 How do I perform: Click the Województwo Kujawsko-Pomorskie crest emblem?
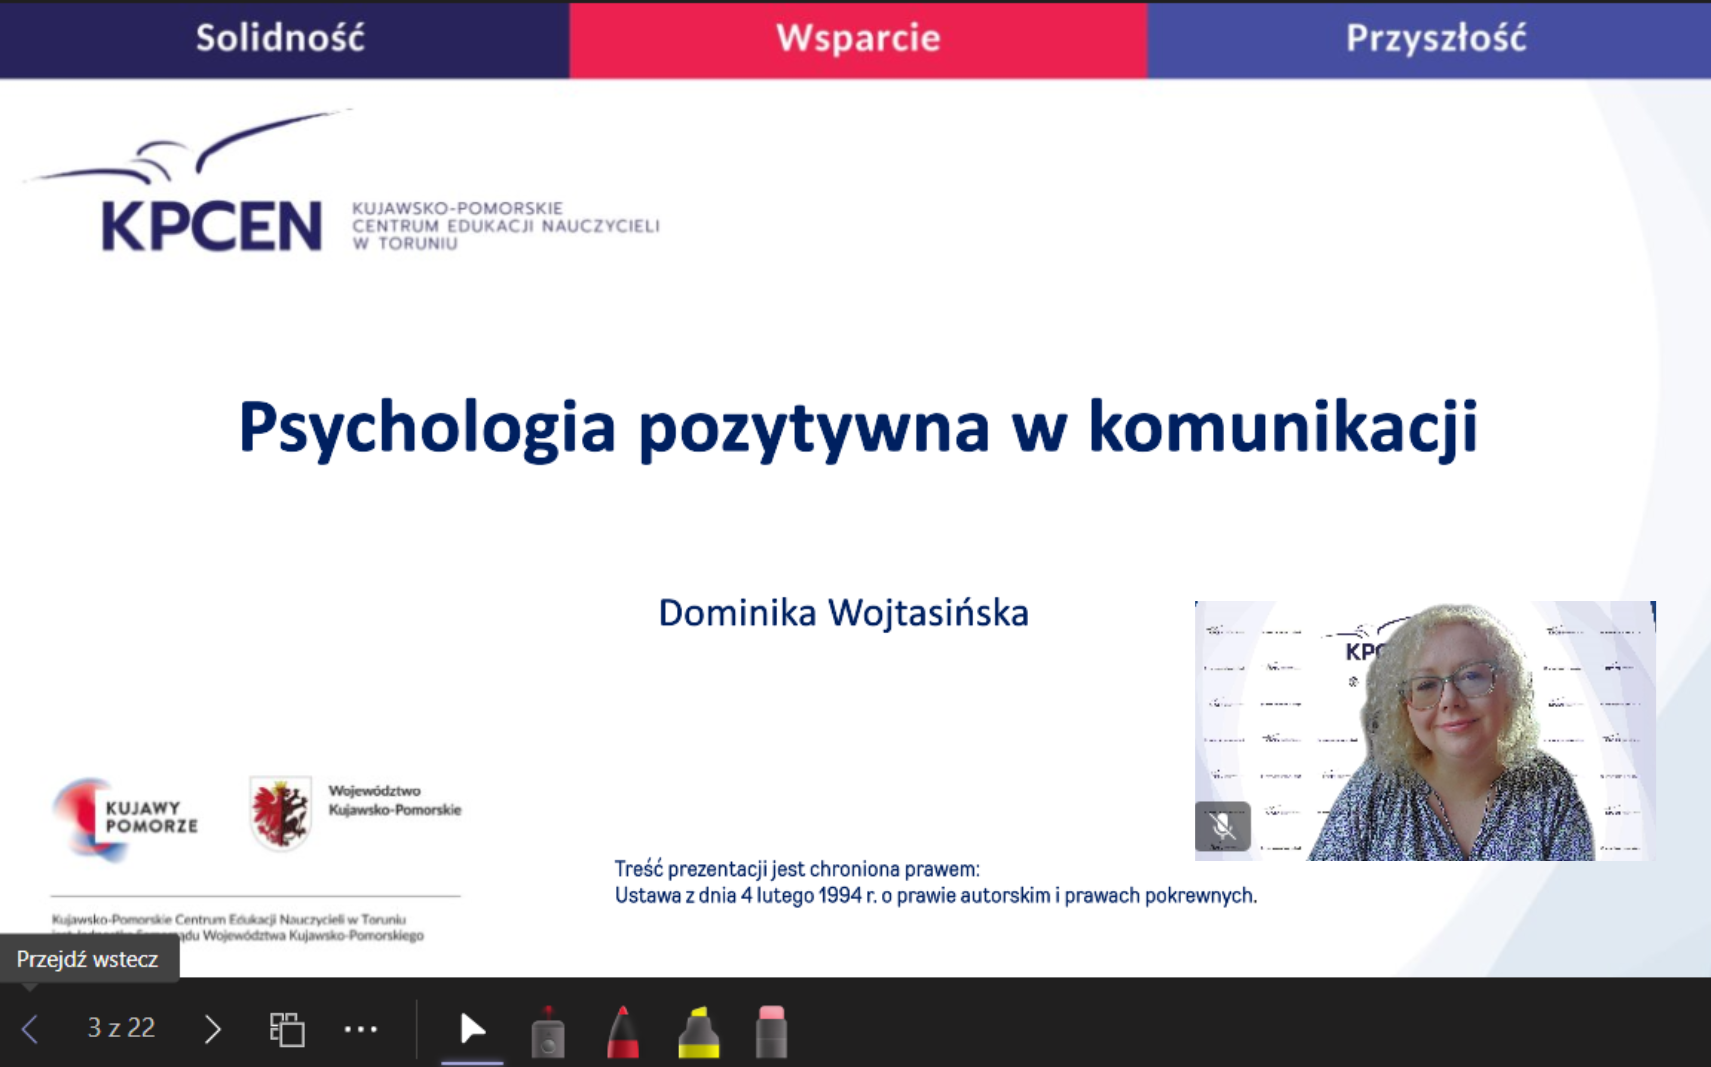coord(280,813)
